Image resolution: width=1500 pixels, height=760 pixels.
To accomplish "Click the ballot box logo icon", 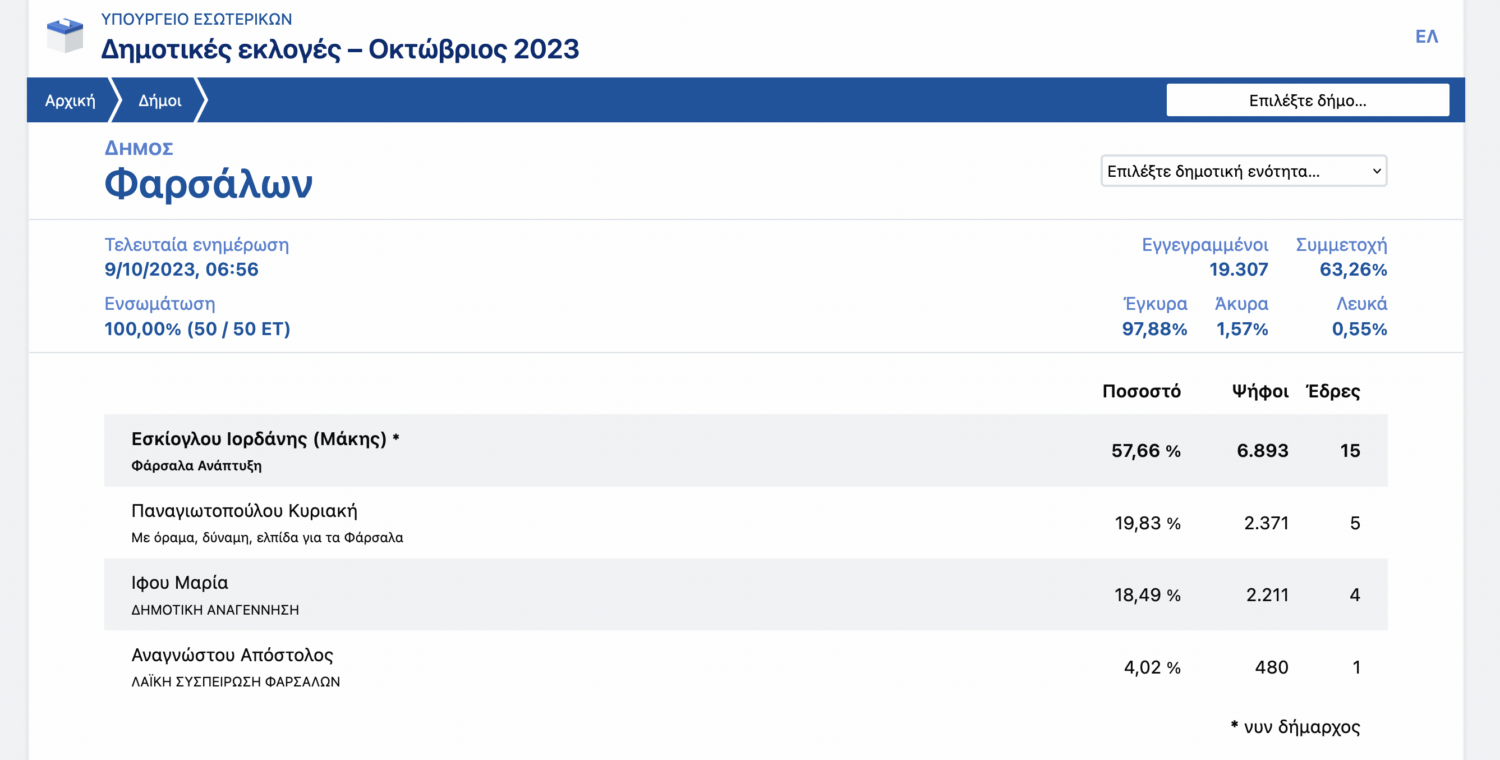I will pos(65,35).
